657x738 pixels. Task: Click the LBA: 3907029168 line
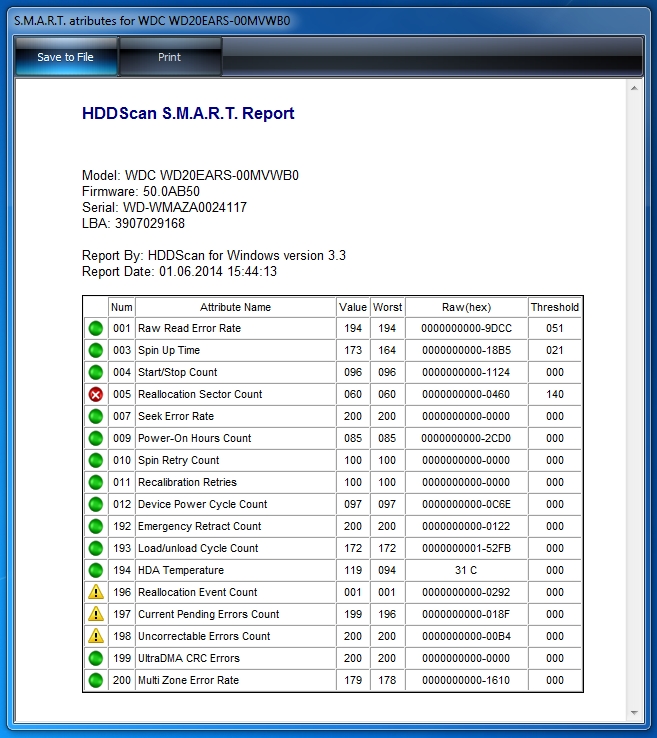point(133,224)
